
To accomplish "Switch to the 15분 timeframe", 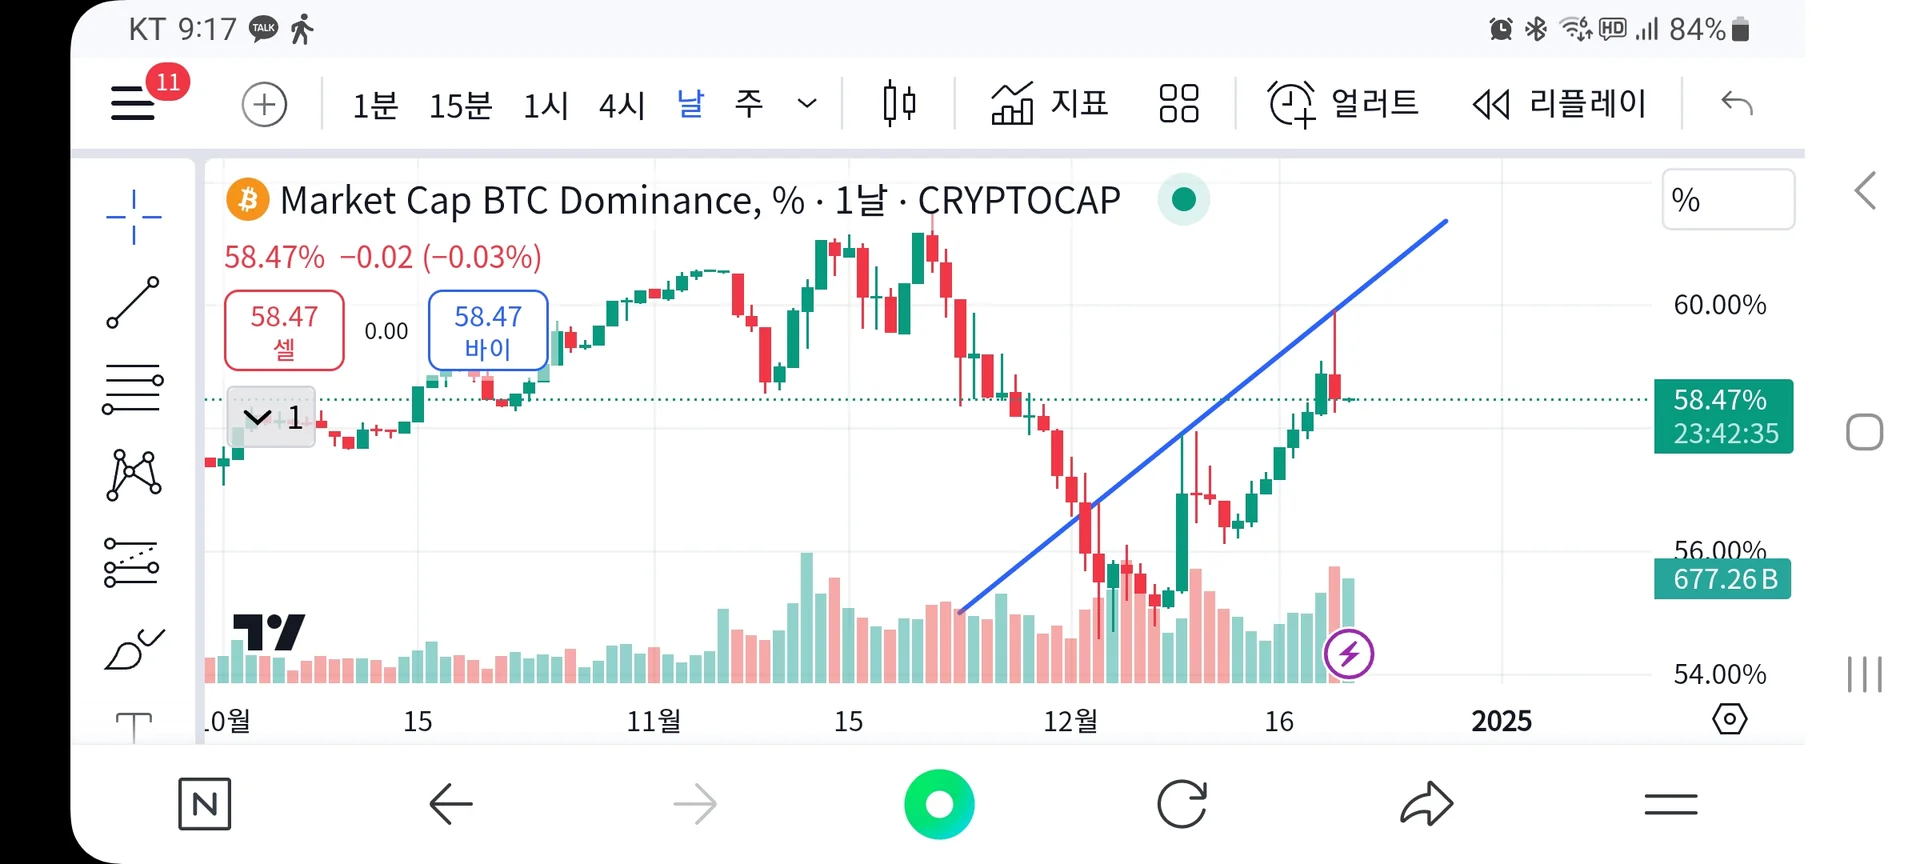I will coord(460,105).
